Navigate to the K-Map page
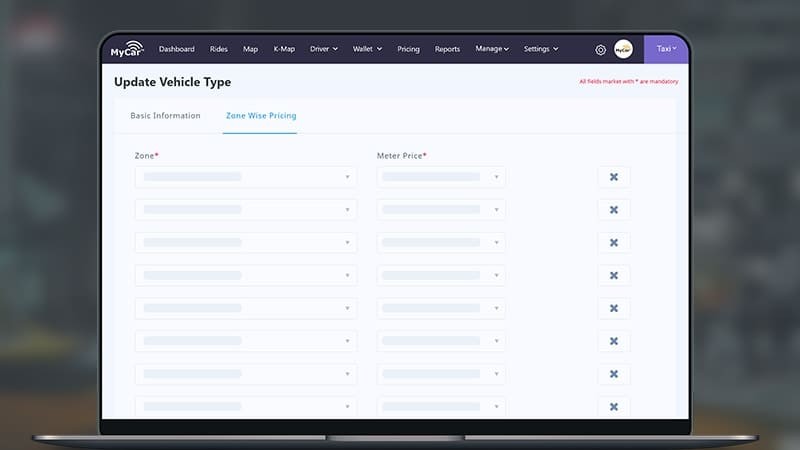The width and height of the screenshot is (800, 450). [x=284, y=49]
